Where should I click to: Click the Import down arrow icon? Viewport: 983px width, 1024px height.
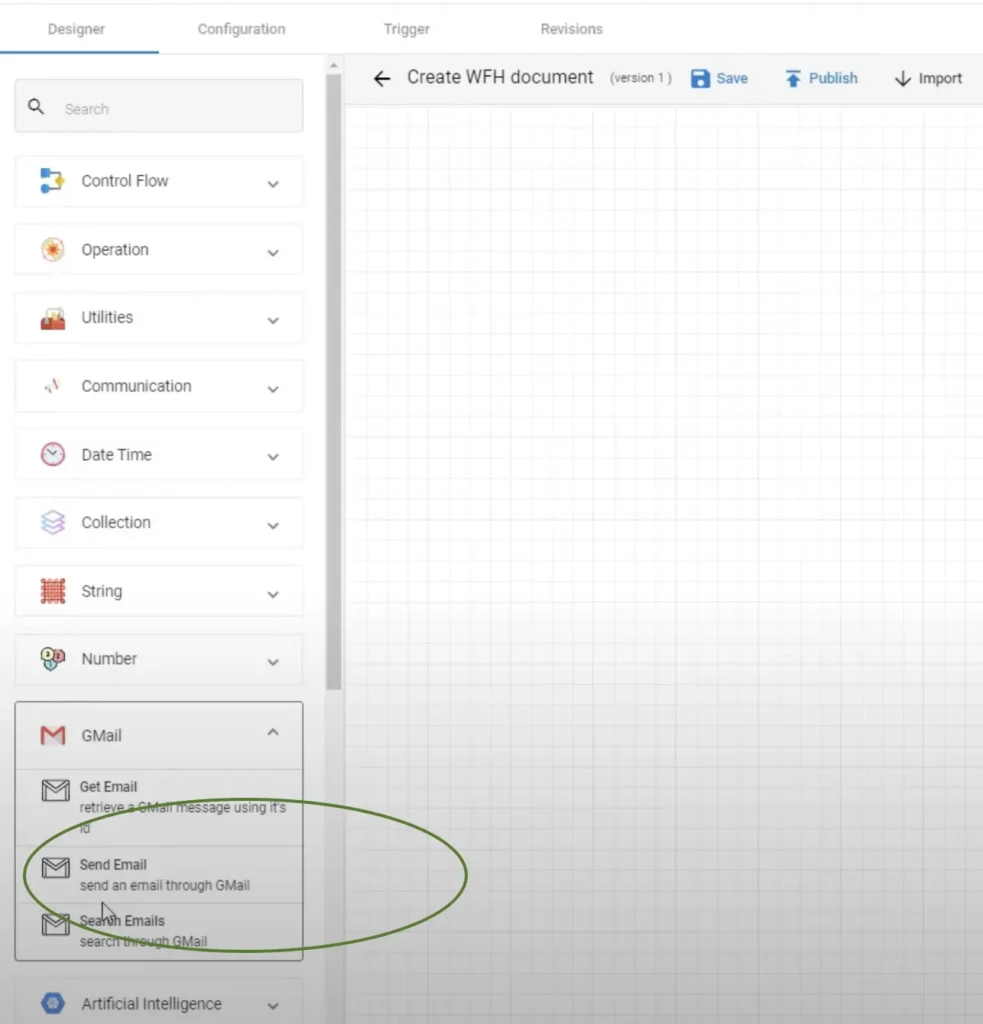903,78
